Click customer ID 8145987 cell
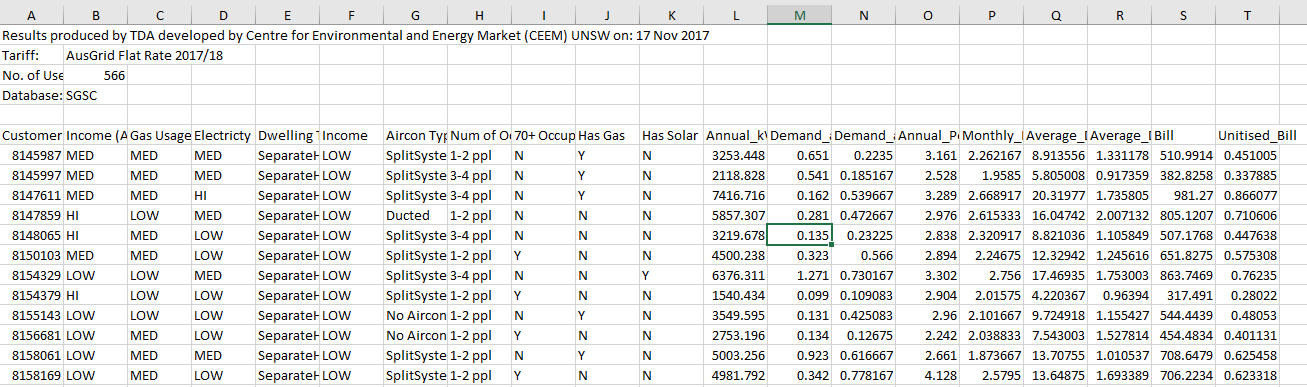Viewport: 1307px width, 387px height. point(33,156)
